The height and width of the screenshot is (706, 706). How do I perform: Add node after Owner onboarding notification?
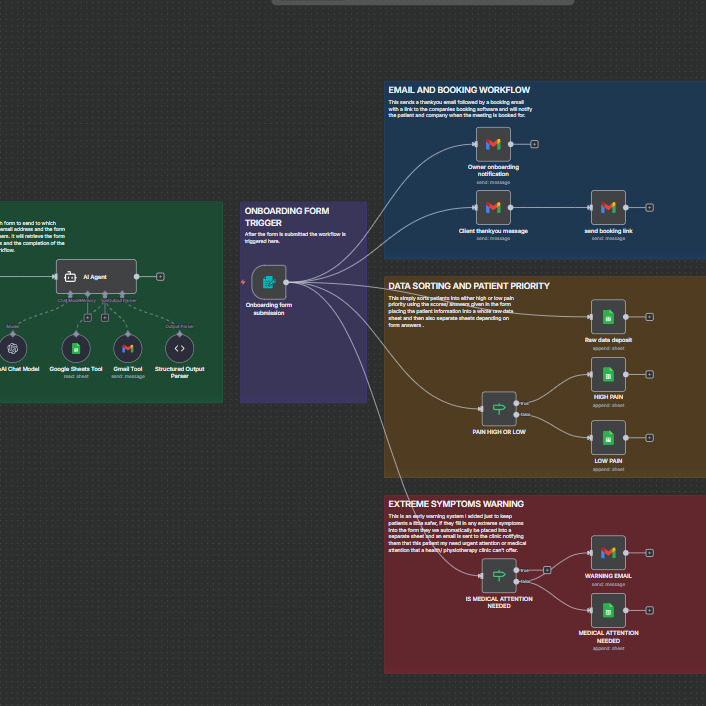point(534,144)
